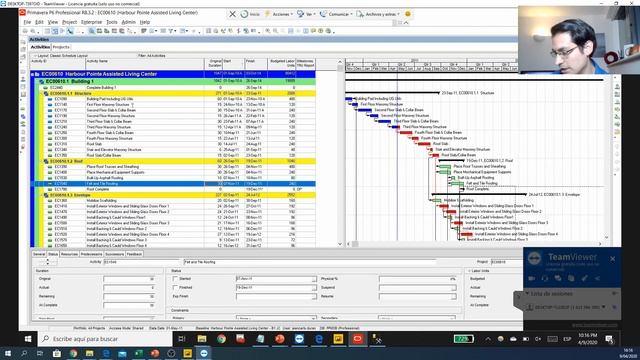640x360 pixels.
Task: Click the Windows Start button in remote taskbar
Action: pyautogui.click(x=28, y=339)
